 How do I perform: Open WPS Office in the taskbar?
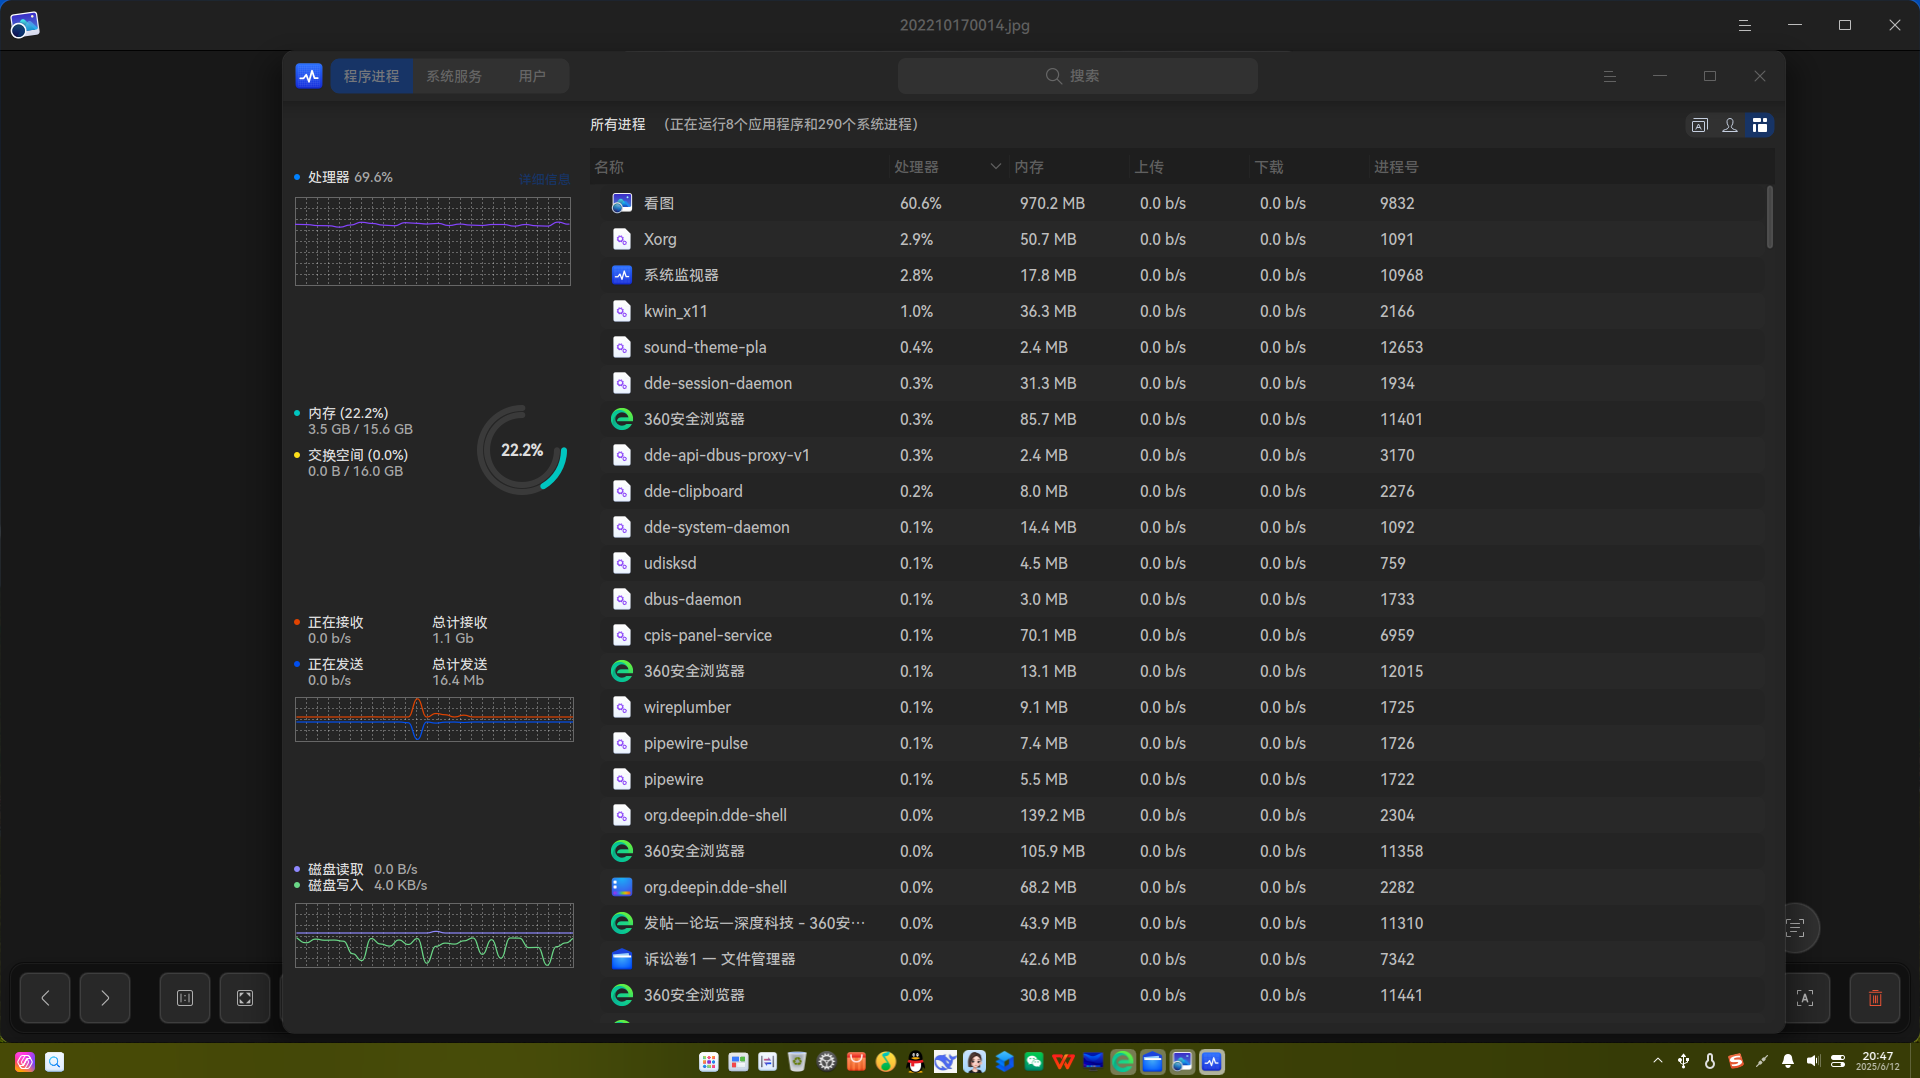click(1064, 1062)
